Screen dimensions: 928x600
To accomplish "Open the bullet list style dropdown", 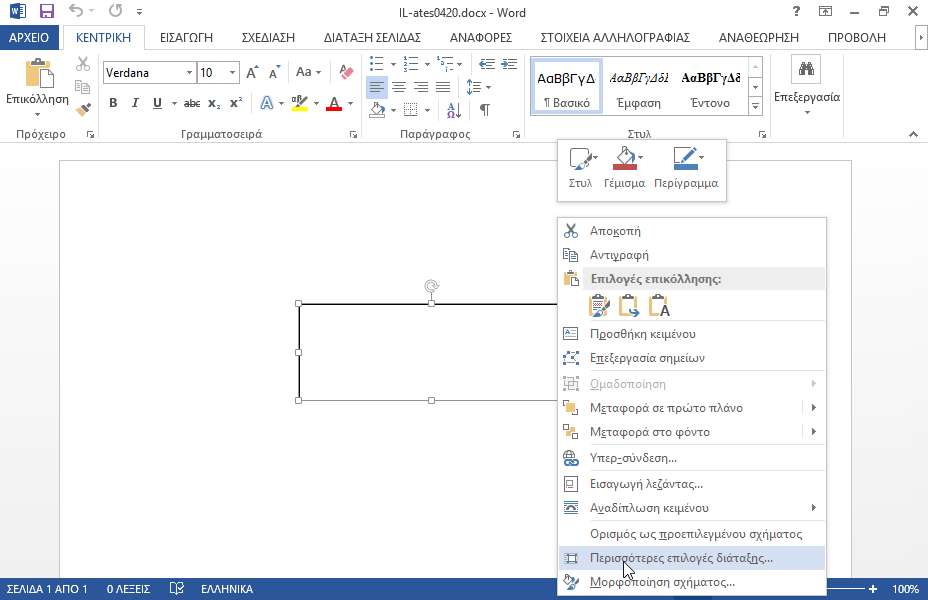I will (393, 64).
